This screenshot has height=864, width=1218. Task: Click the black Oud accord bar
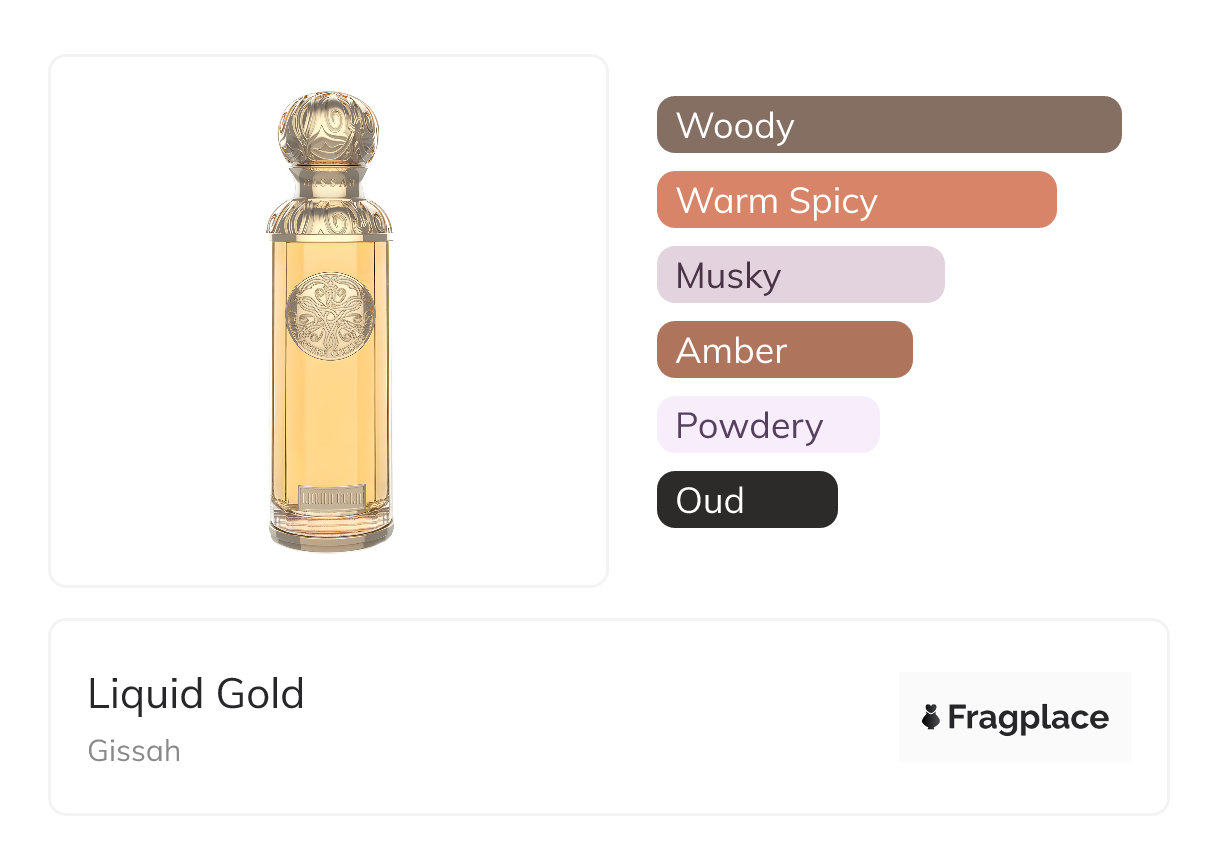click(746, 500)
